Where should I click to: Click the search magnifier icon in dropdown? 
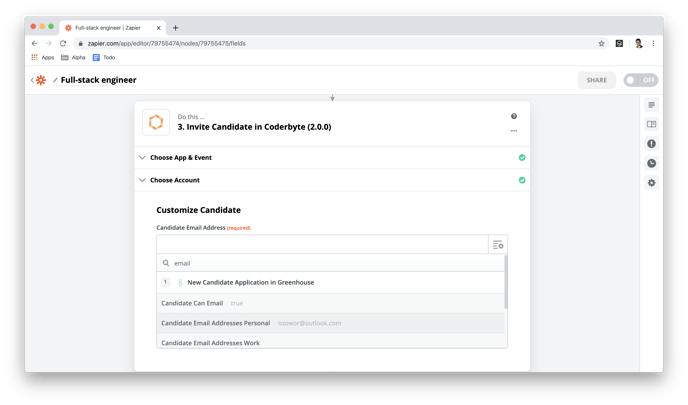tap(166, 263)
